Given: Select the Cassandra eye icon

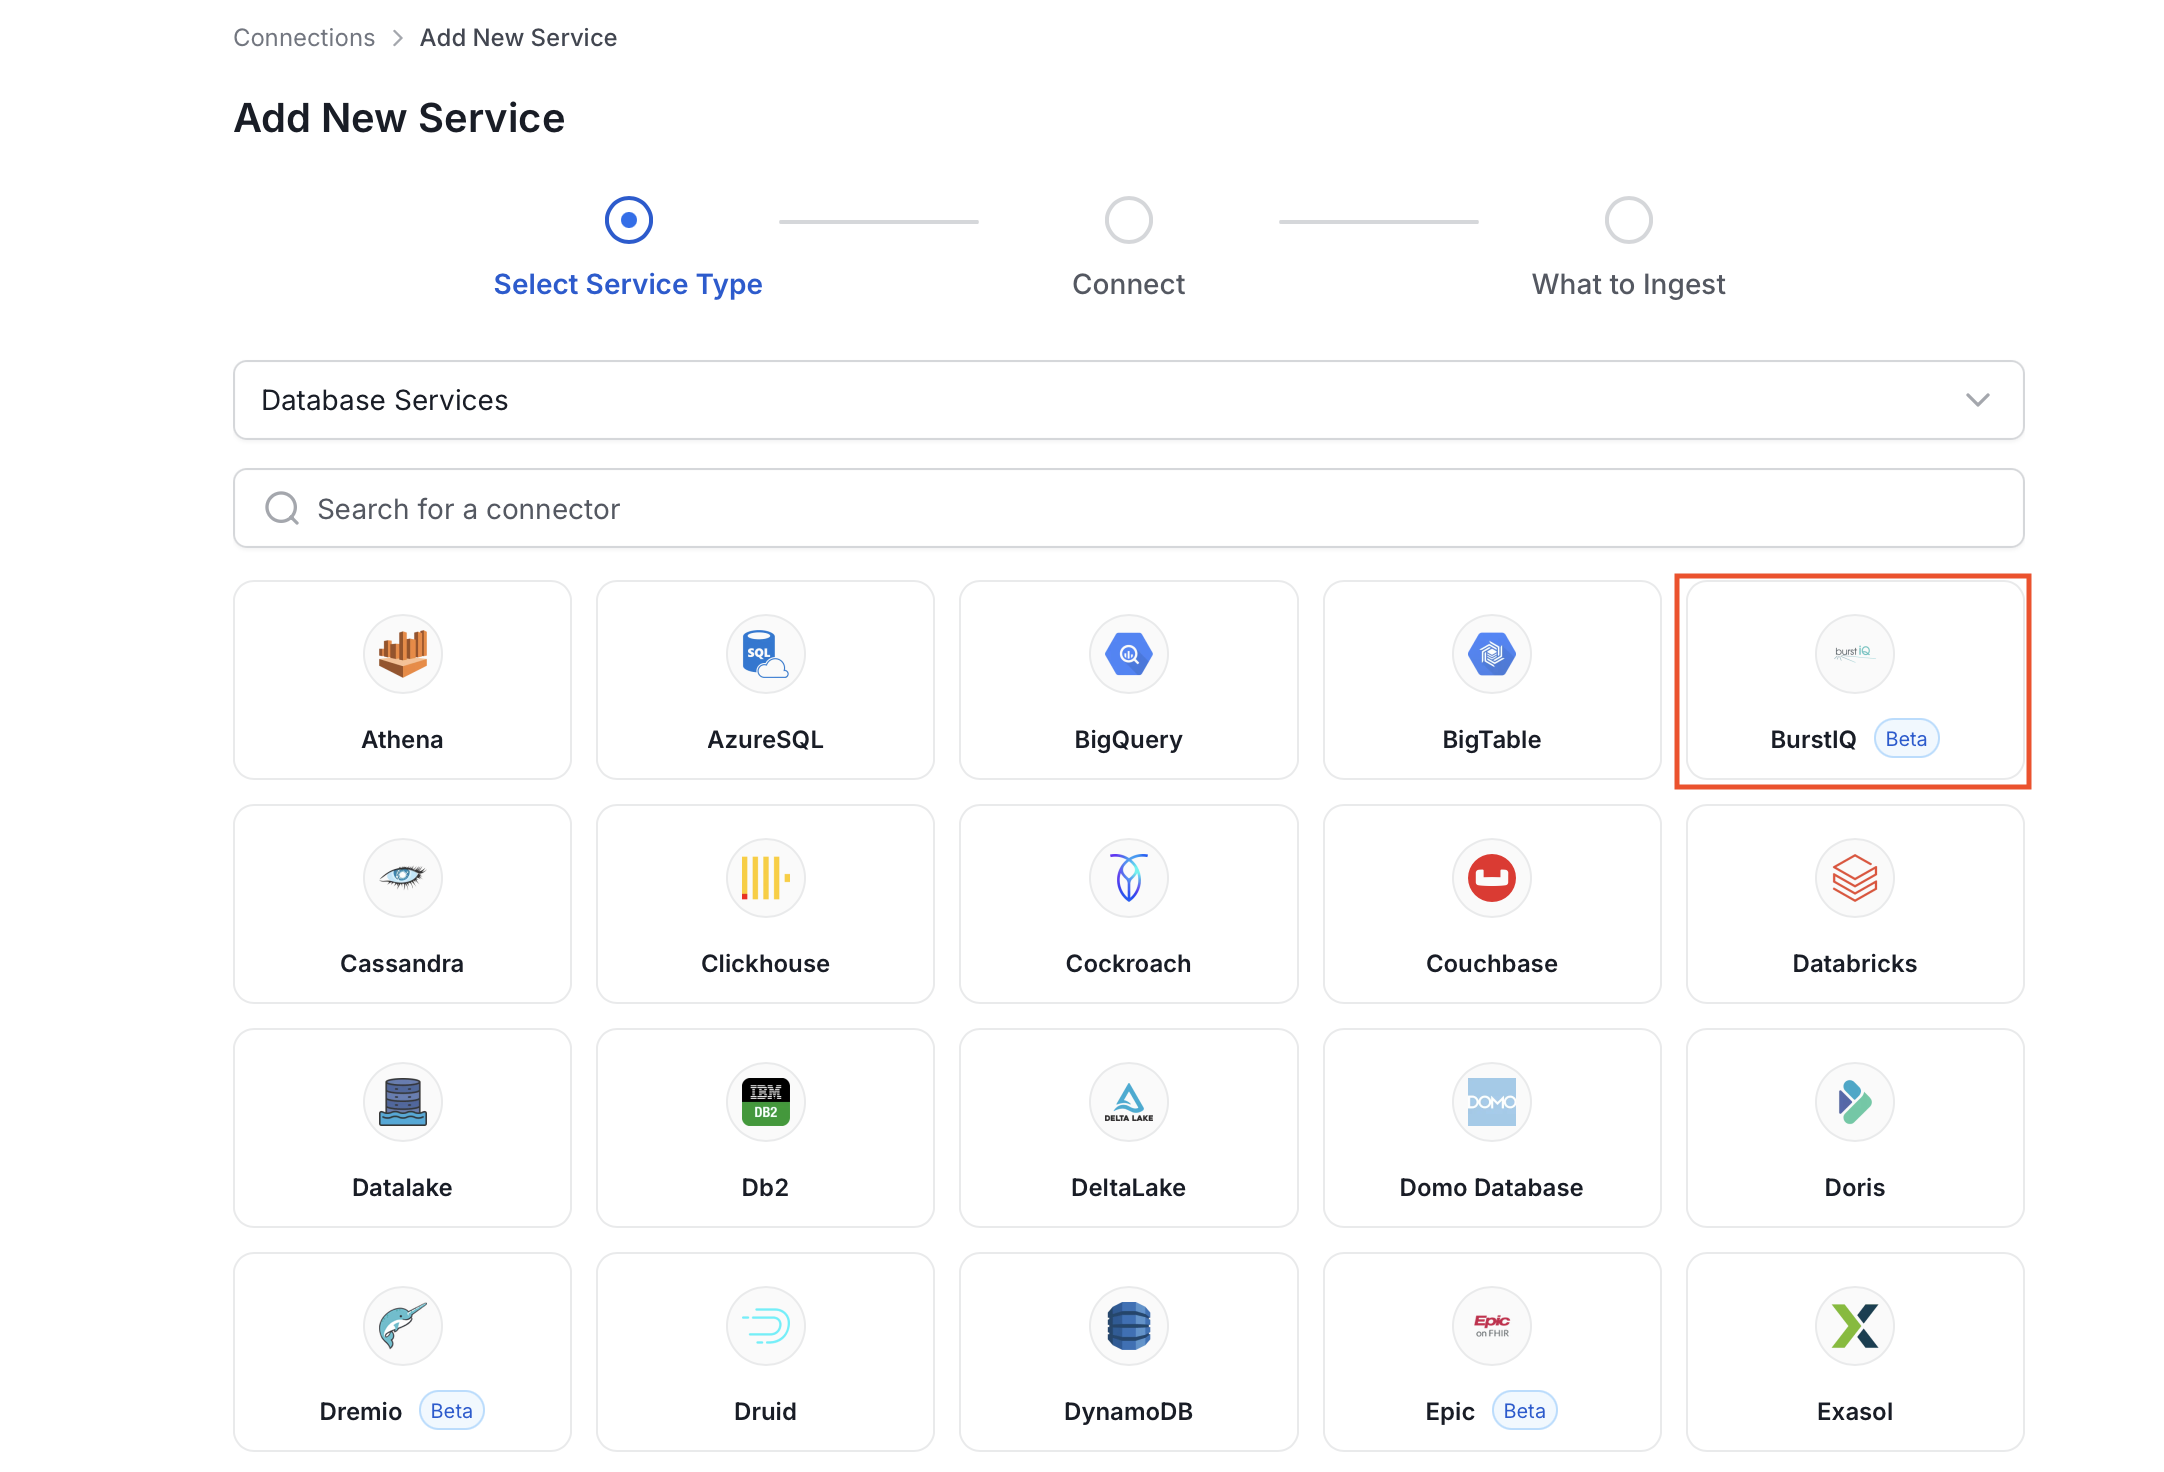Looking at the screenshot, I should click(x=402, y=878).
